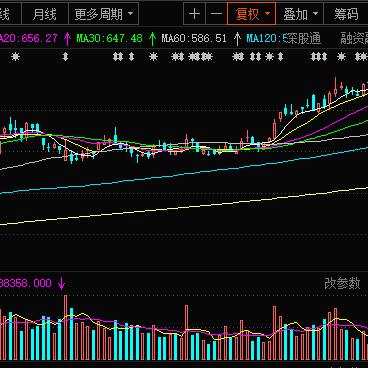Zoom out with the minus button
The height and width of the screenshot is (368, 368).
(x=216, y=14)
